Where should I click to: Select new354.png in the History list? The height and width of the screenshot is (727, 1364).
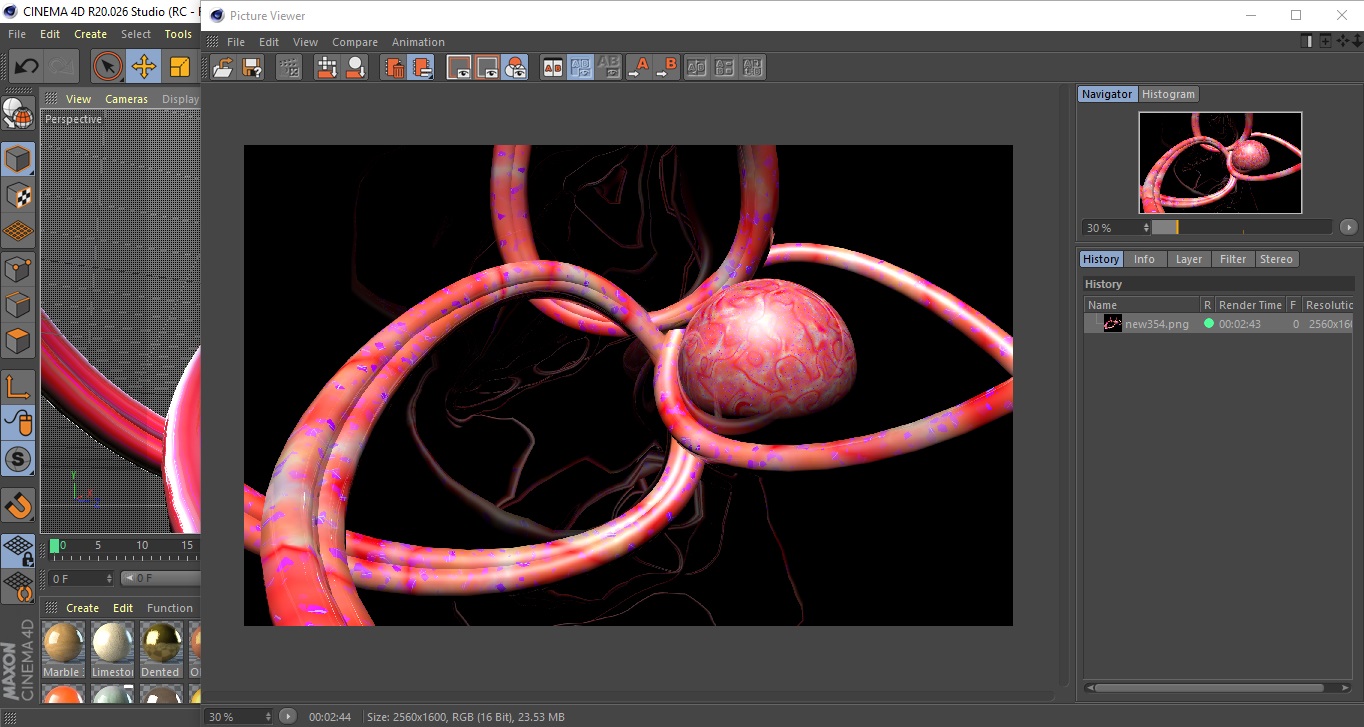click(1156, 324)
